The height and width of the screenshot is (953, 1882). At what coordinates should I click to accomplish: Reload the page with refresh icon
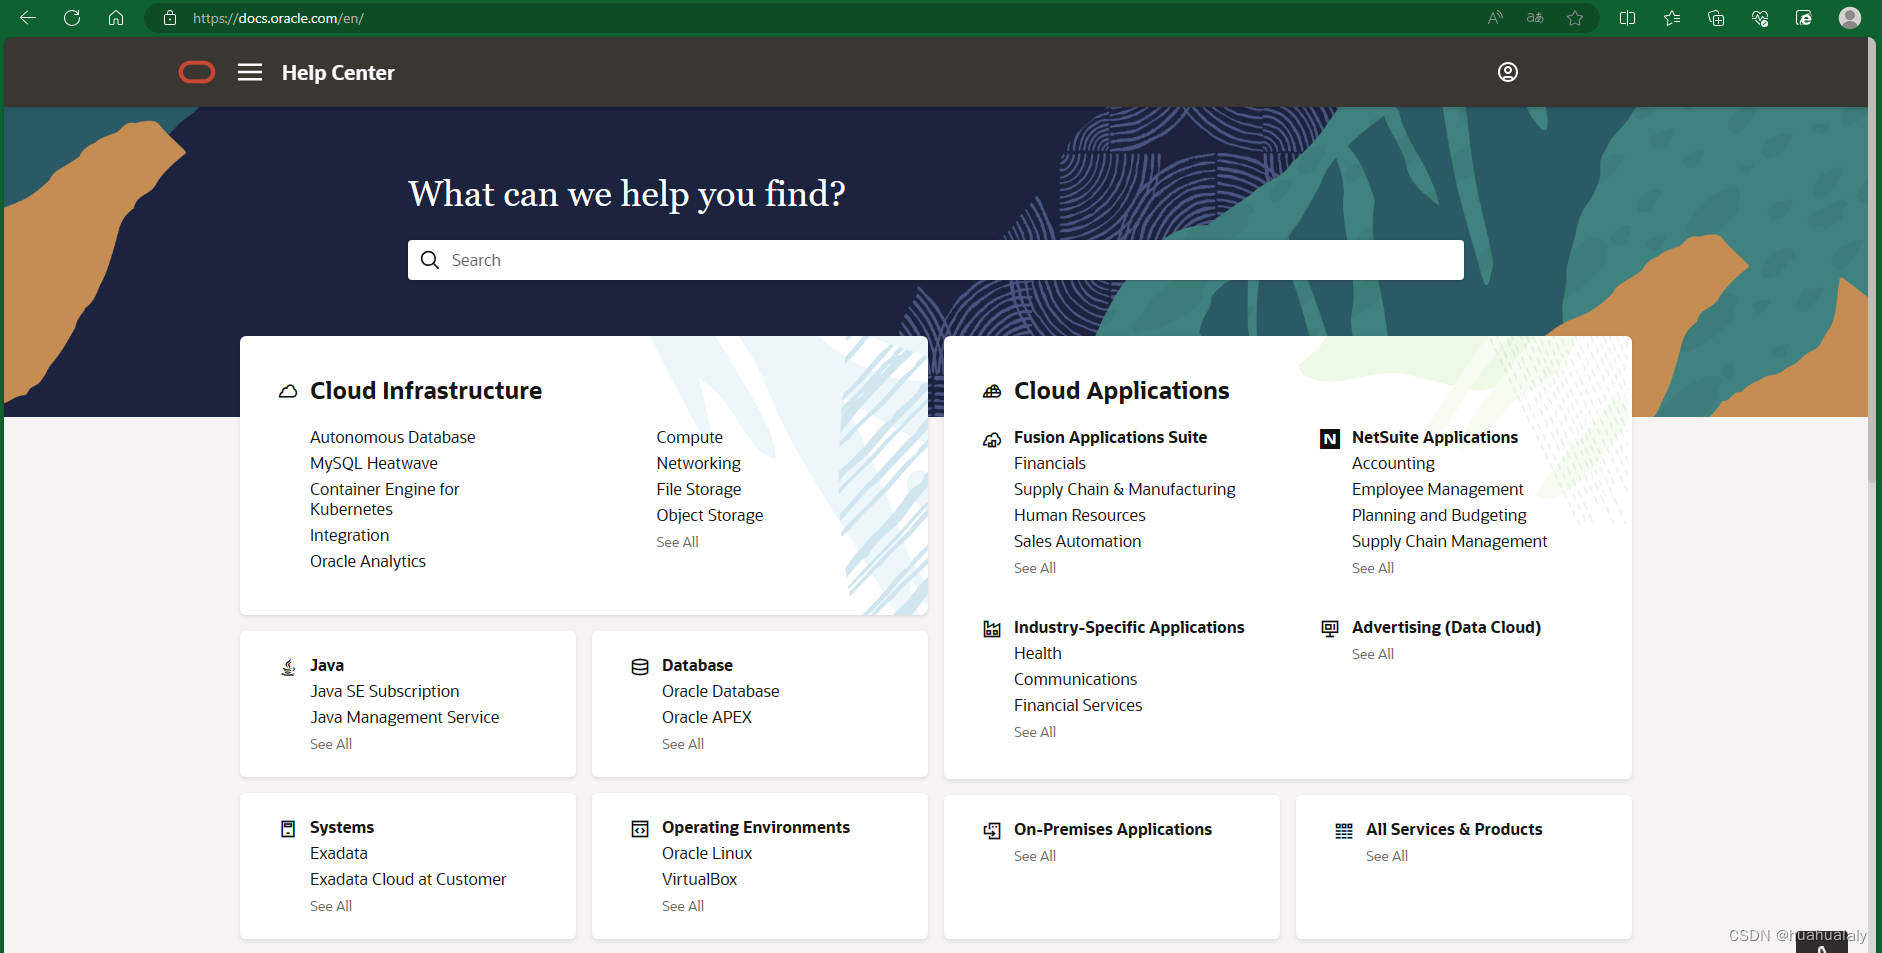pos(72,18)
